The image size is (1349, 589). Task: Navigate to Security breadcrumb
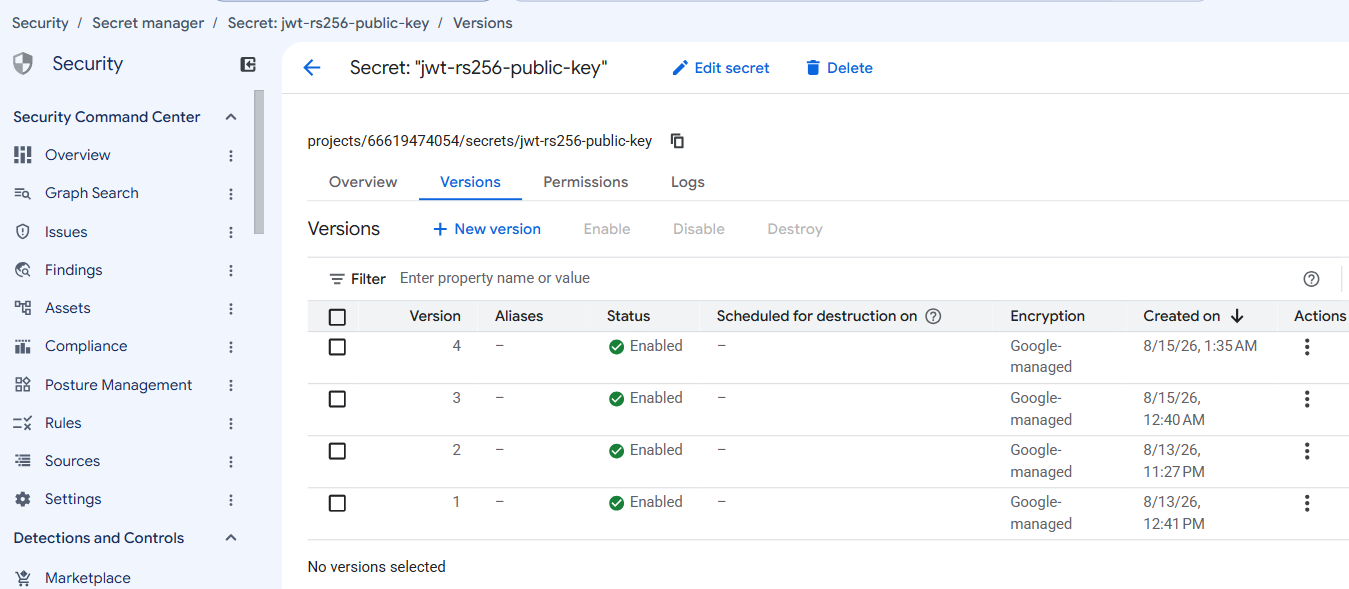(40, 22)
